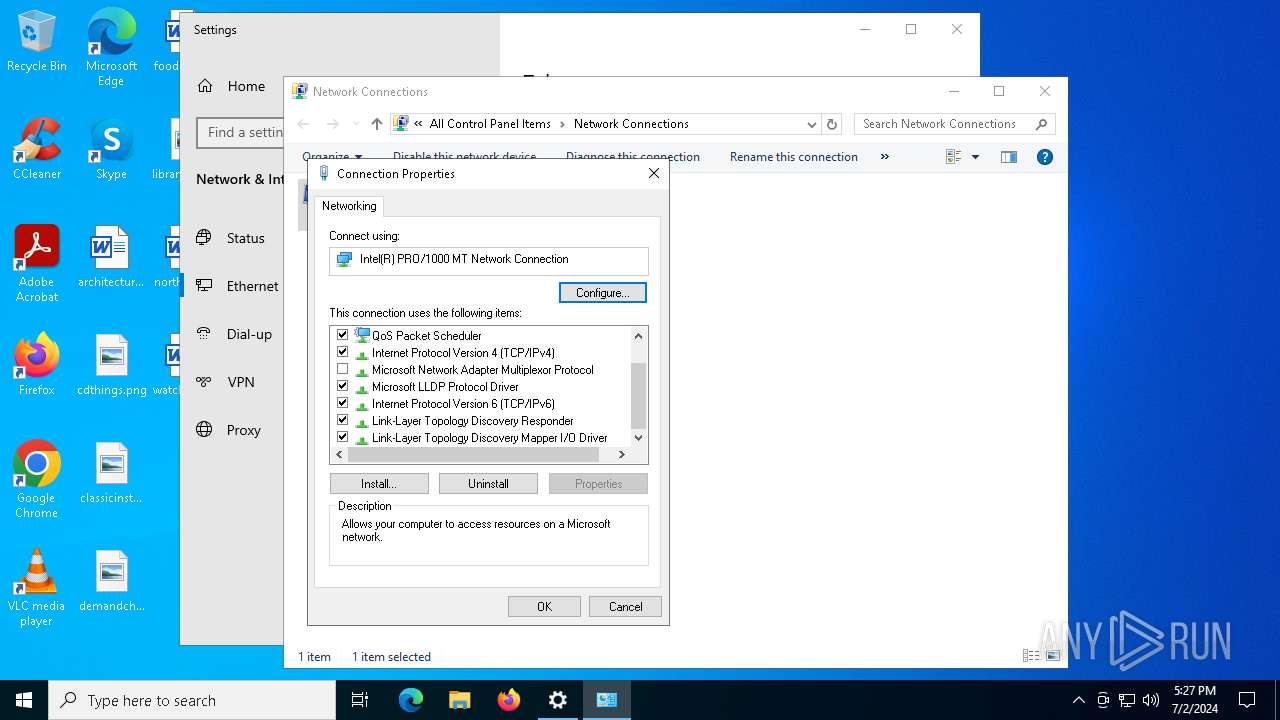The width and height of the screenshot is (1280, 720).
Task: Expand the view options dropdown arrow
Action: (975, 157)
